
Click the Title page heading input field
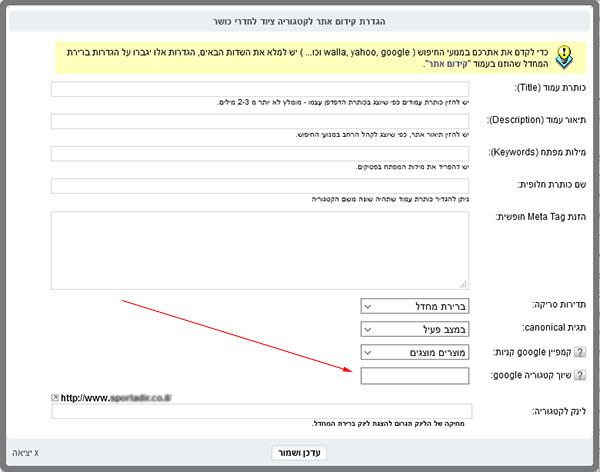[x=260, y=89]
